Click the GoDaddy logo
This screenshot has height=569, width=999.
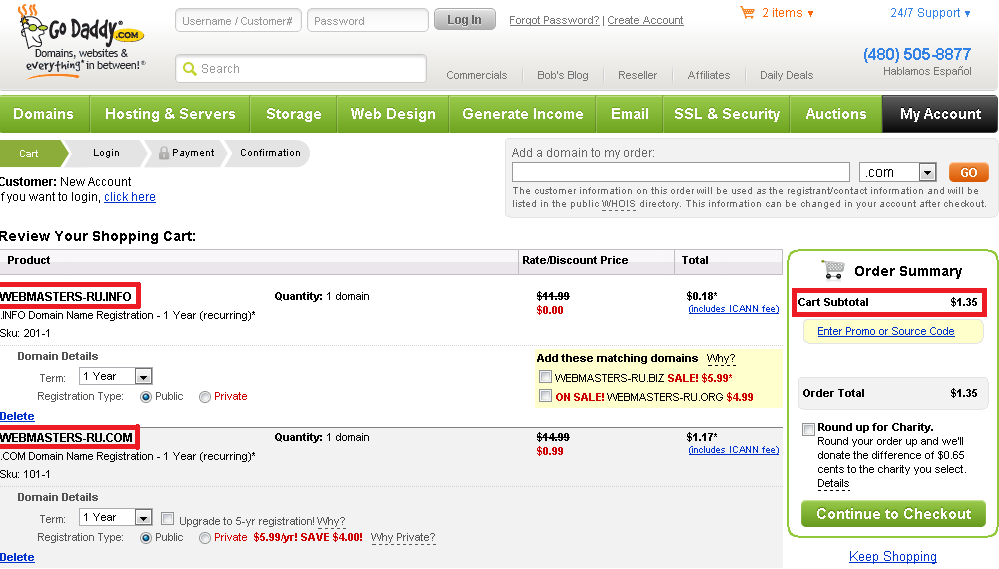pyautogui.click(x=82, y=41)
